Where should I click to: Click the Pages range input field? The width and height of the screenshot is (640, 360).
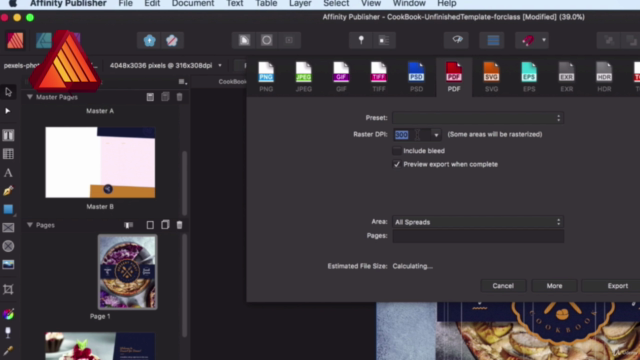point(478,236)
